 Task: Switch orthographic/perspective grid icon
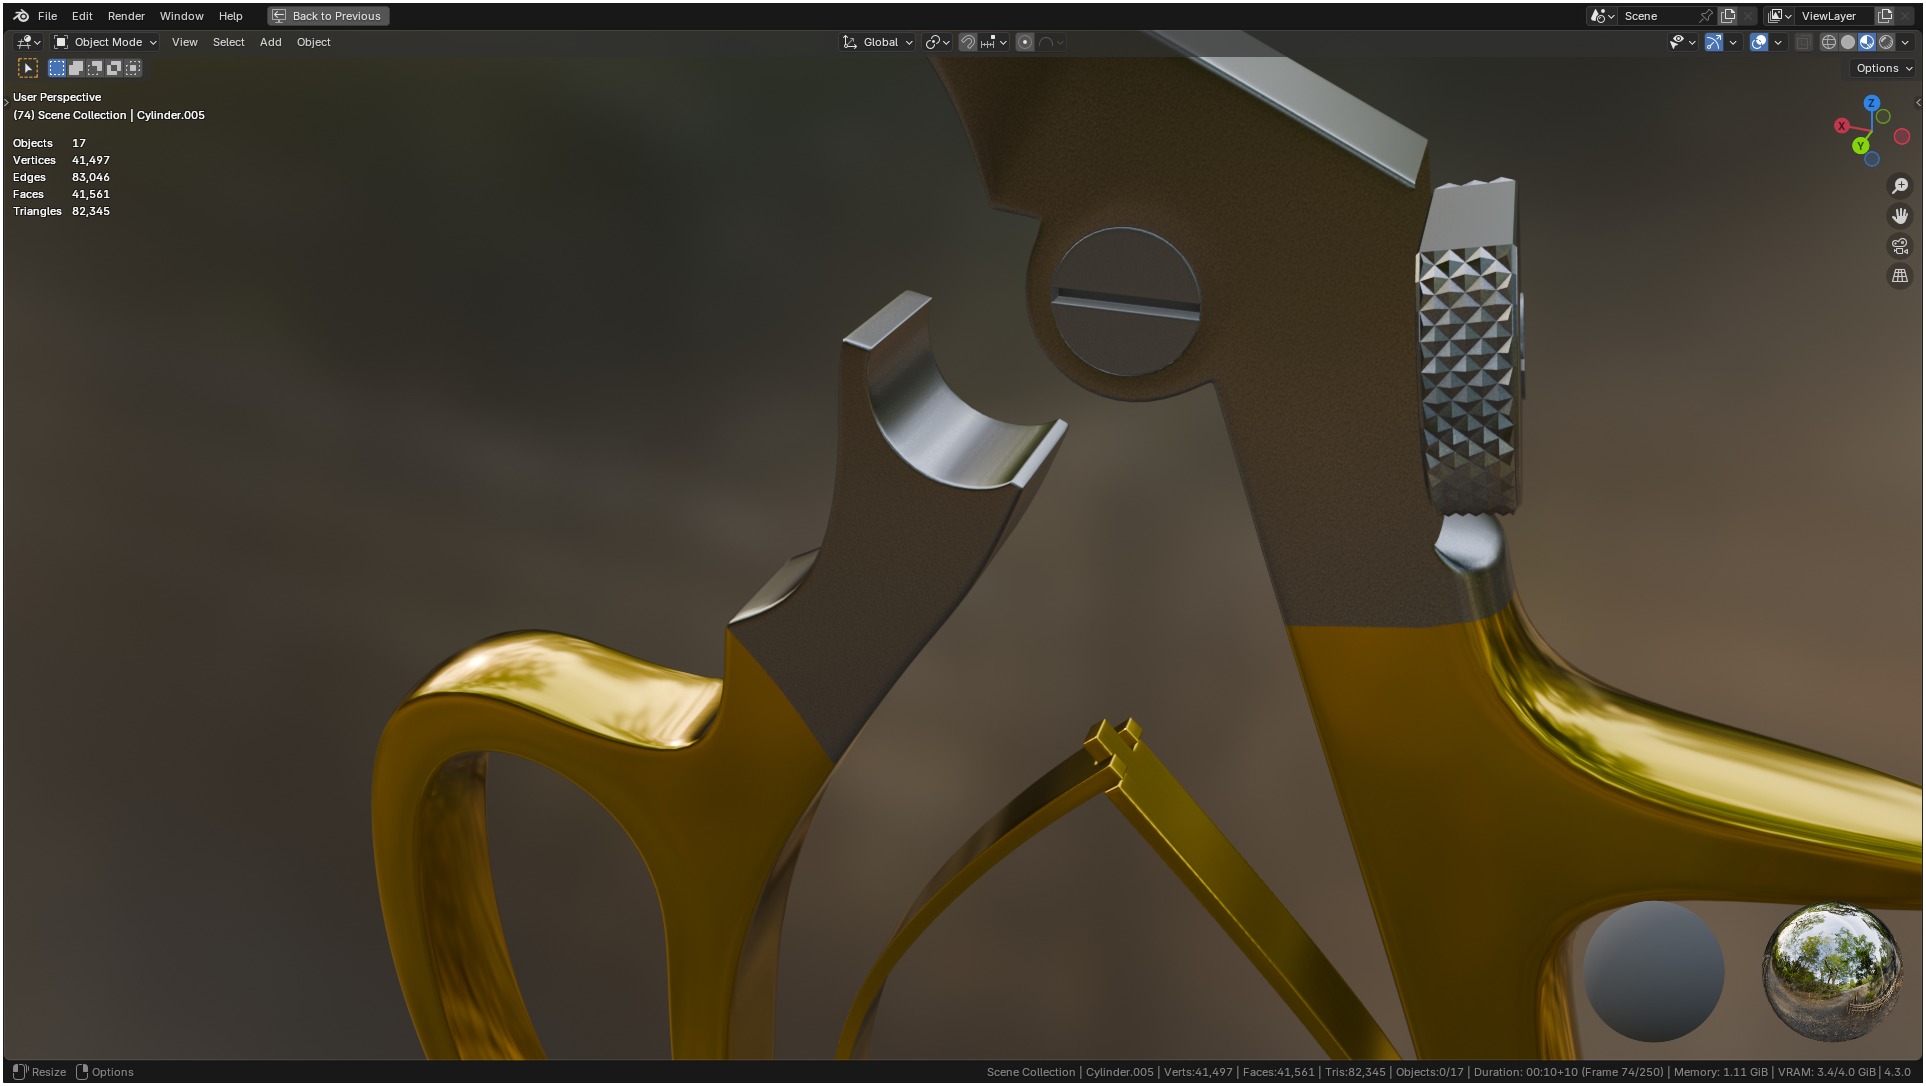[x=1900, y=276]
